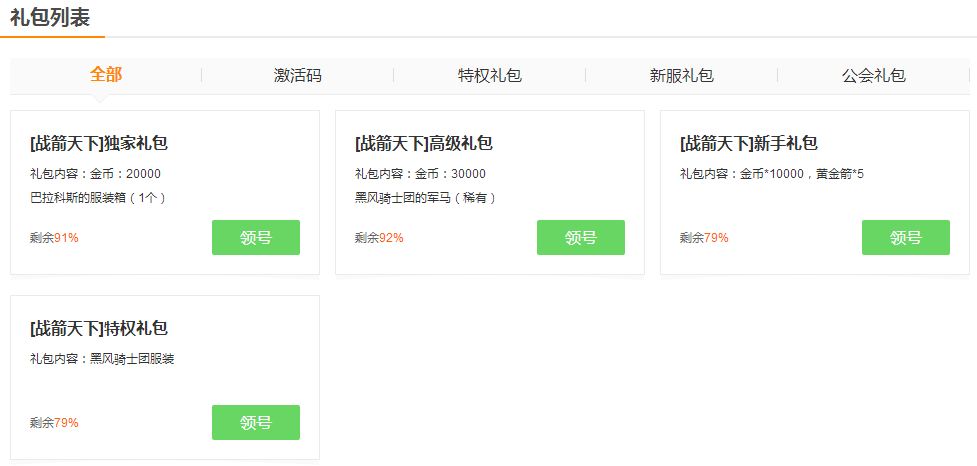Open the [战箭天下]特权礼包 card title
977x466 pixels.
point(99,328)
